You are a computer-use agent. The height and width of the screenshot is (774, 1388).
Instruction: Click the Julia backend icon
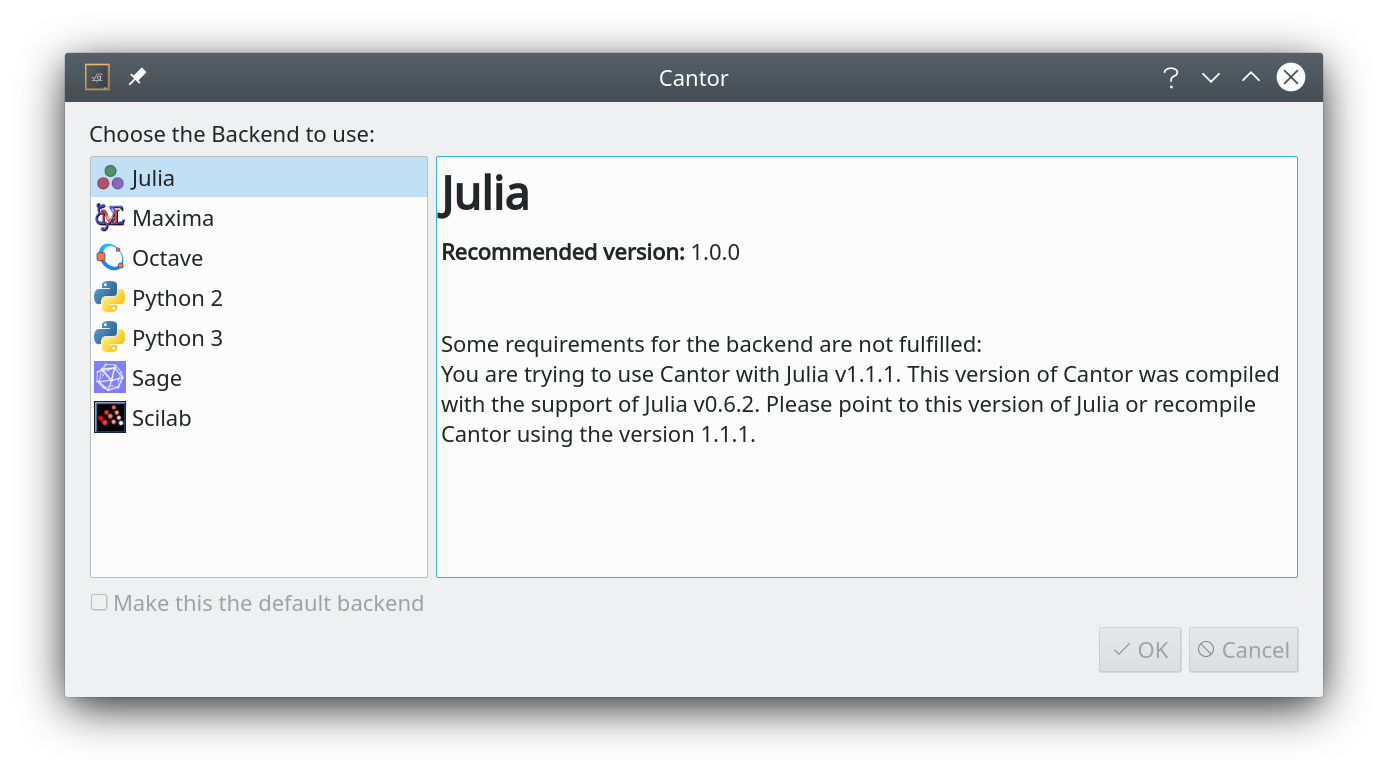coord(110,176)
